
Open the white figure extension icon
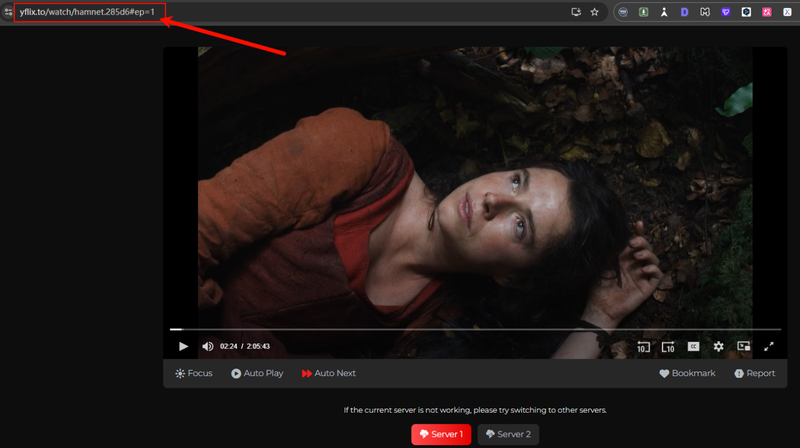click(x=664, y=12)
